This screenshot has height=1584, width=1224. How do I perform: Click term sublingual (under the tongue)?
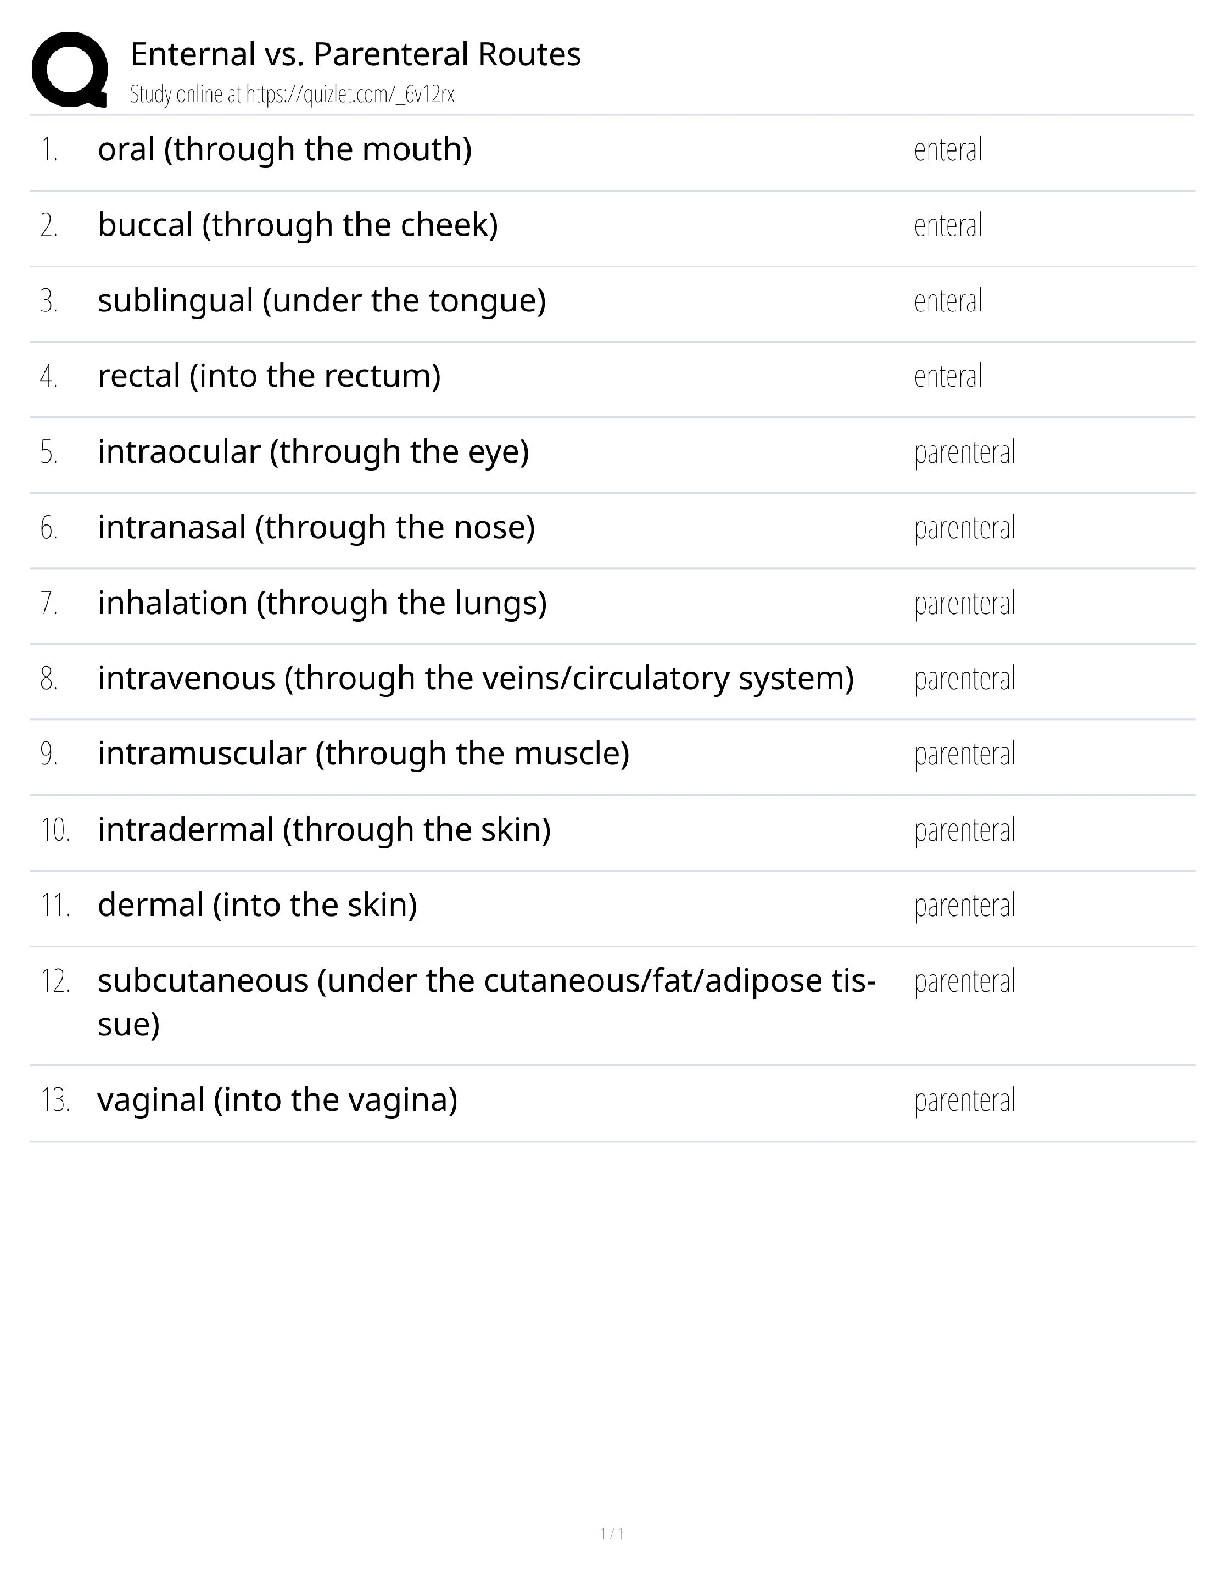click(x=321, y=300)
